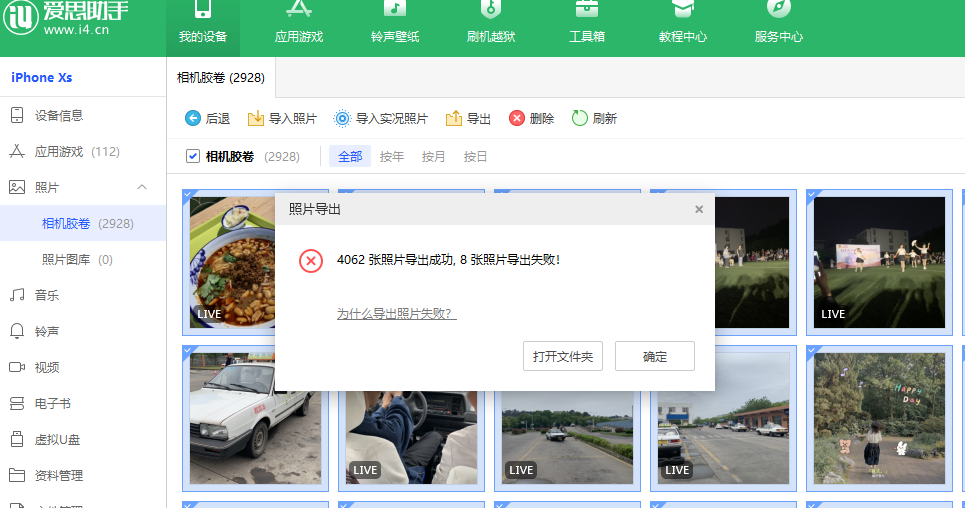Open 我的设备 in the top navigation
Image resolution: width=965 pixels, height=508 pixels.
point(202,28)
